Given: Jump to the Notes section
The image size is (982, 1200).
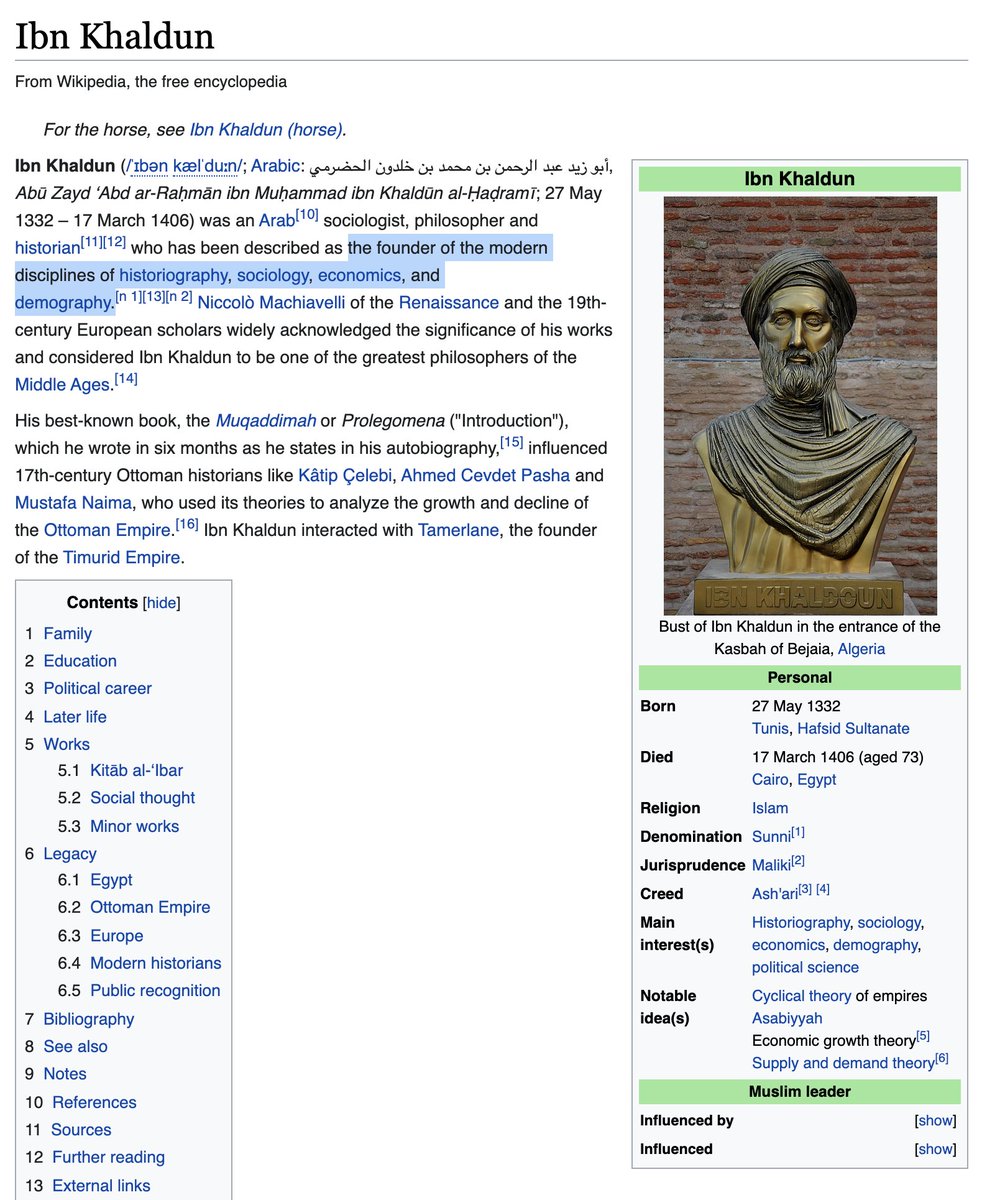Looking at the screenshot, I should 65,1073.
